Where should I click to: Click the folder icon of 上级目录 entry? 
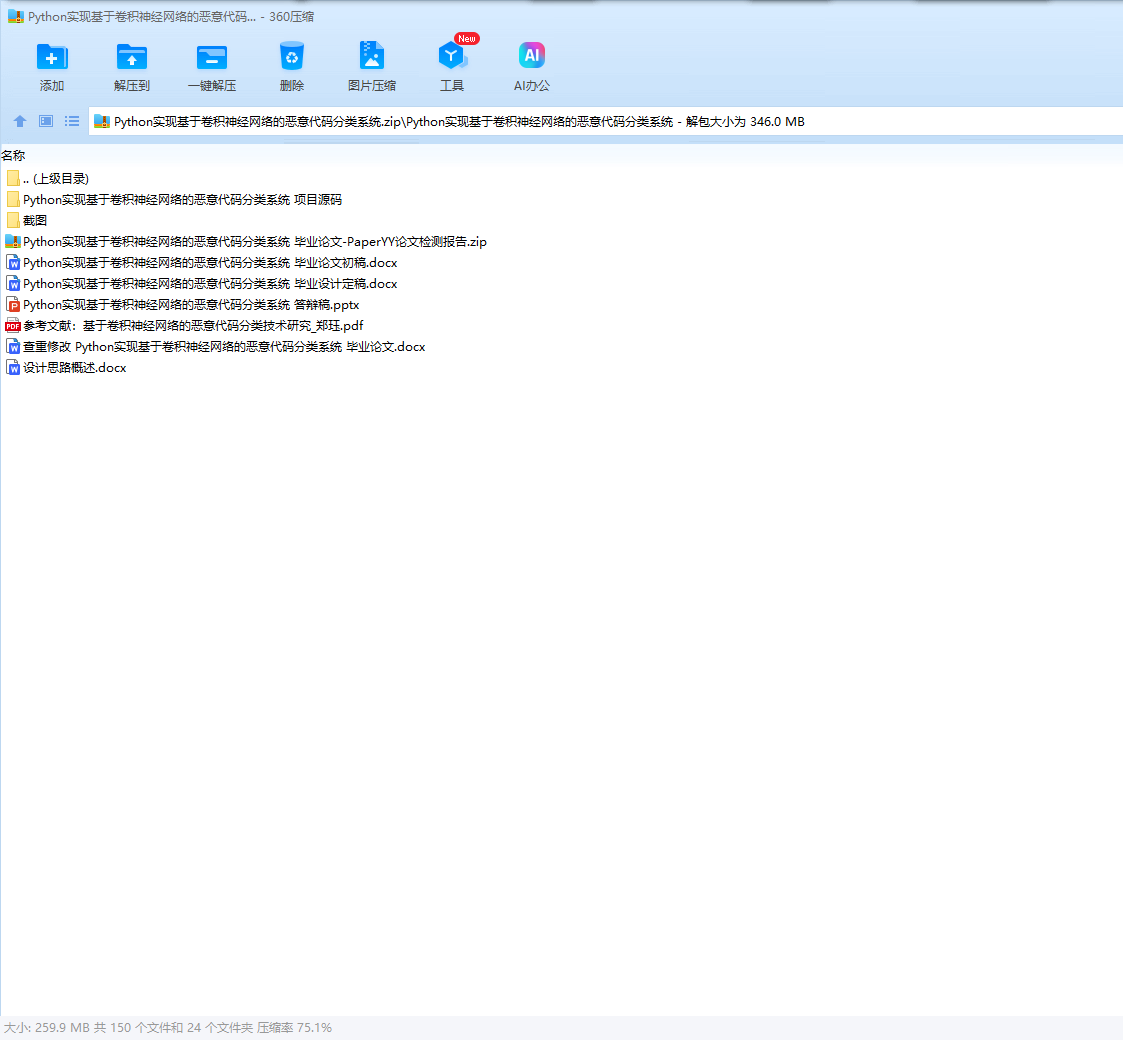(13, 178)
